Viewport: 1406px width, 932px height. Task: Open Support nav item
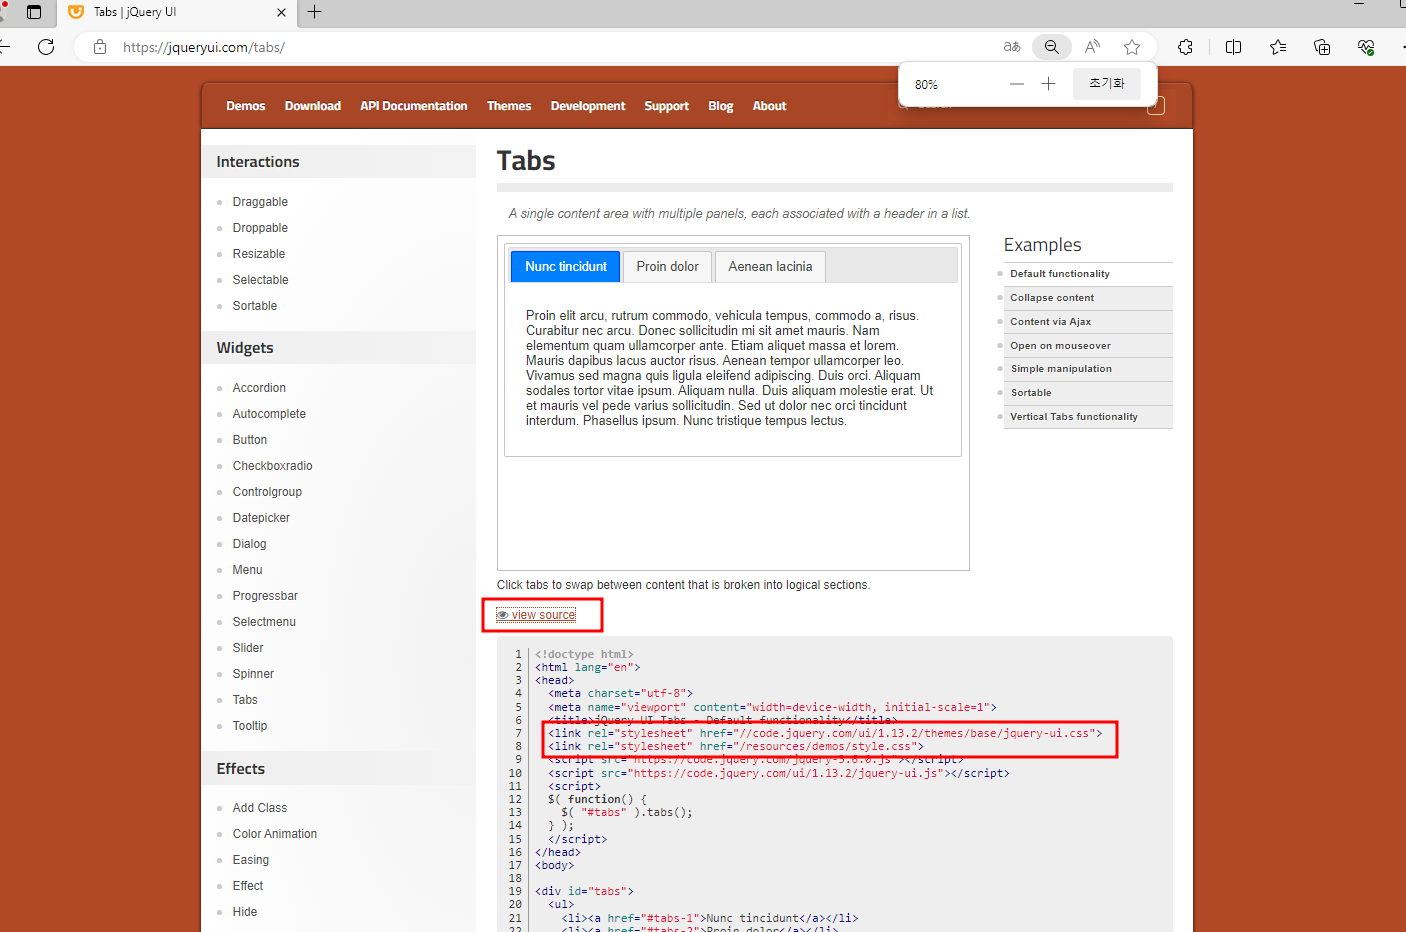click(x=667, y=106)
